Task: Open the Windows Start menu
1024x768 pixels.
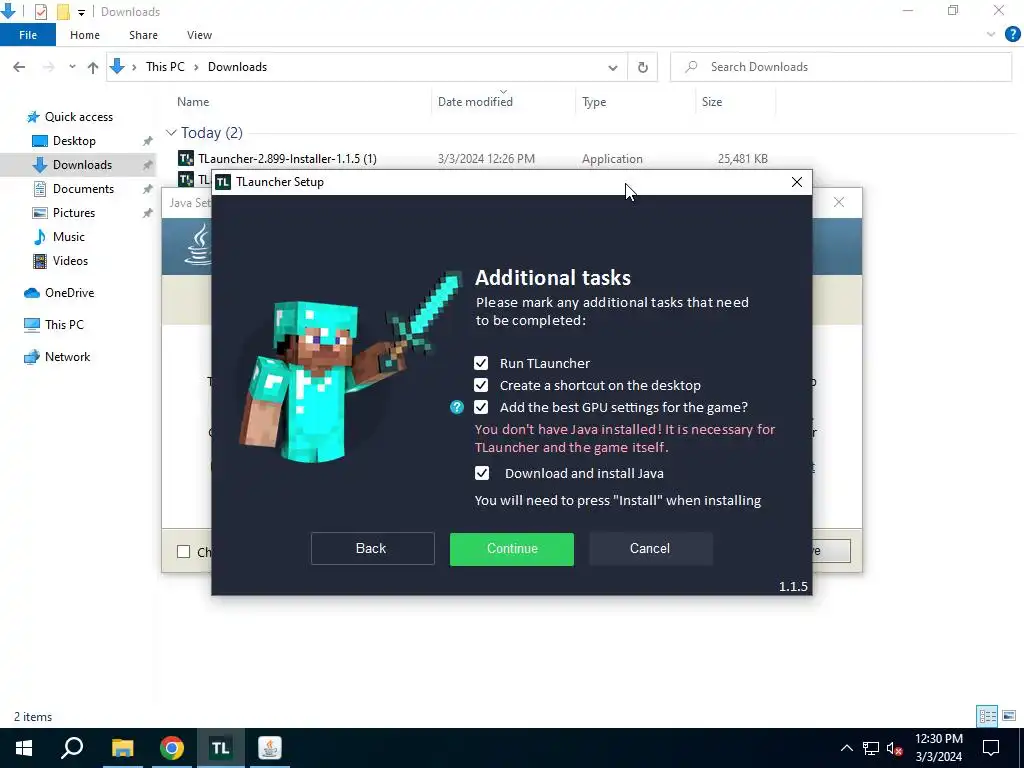Action: pos(24,748)
